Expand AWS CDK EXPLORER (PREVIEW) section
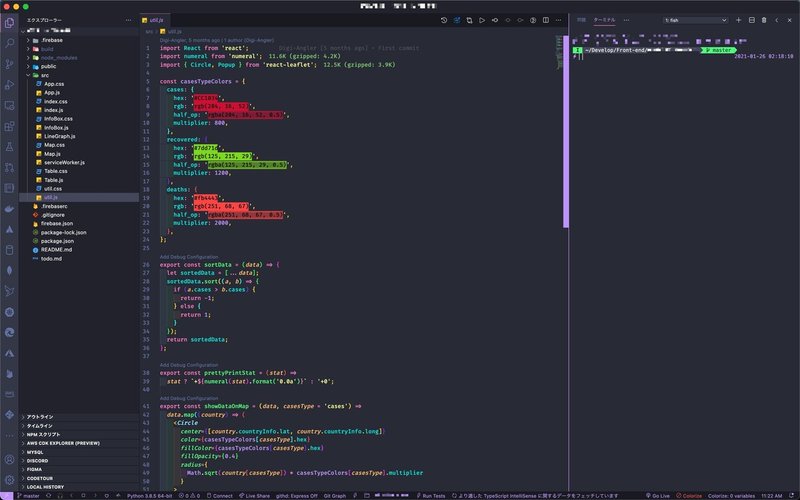800x500 pixels. tap(79, 443)
